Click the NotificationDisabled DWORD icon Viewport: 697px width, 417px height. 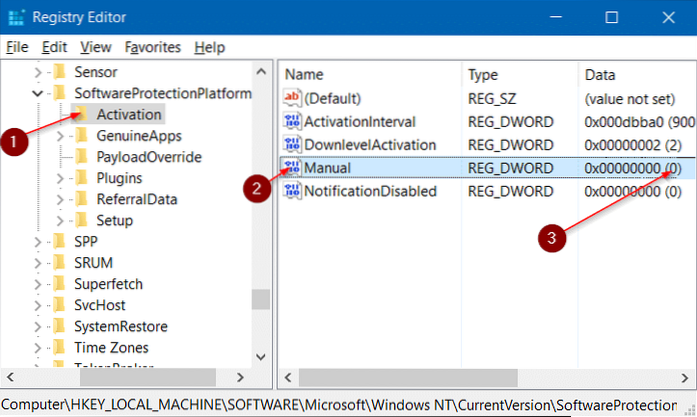293,191
